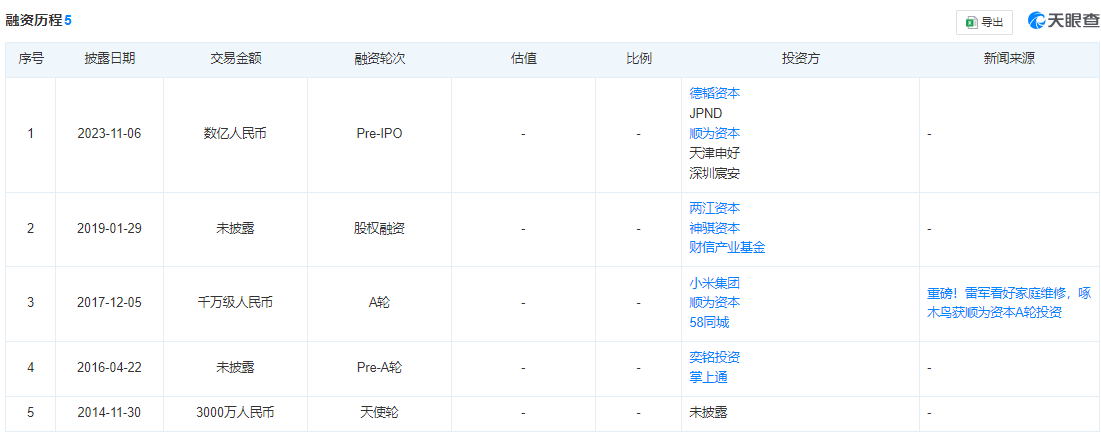Click the 披露日期 column header

point(109,59)
